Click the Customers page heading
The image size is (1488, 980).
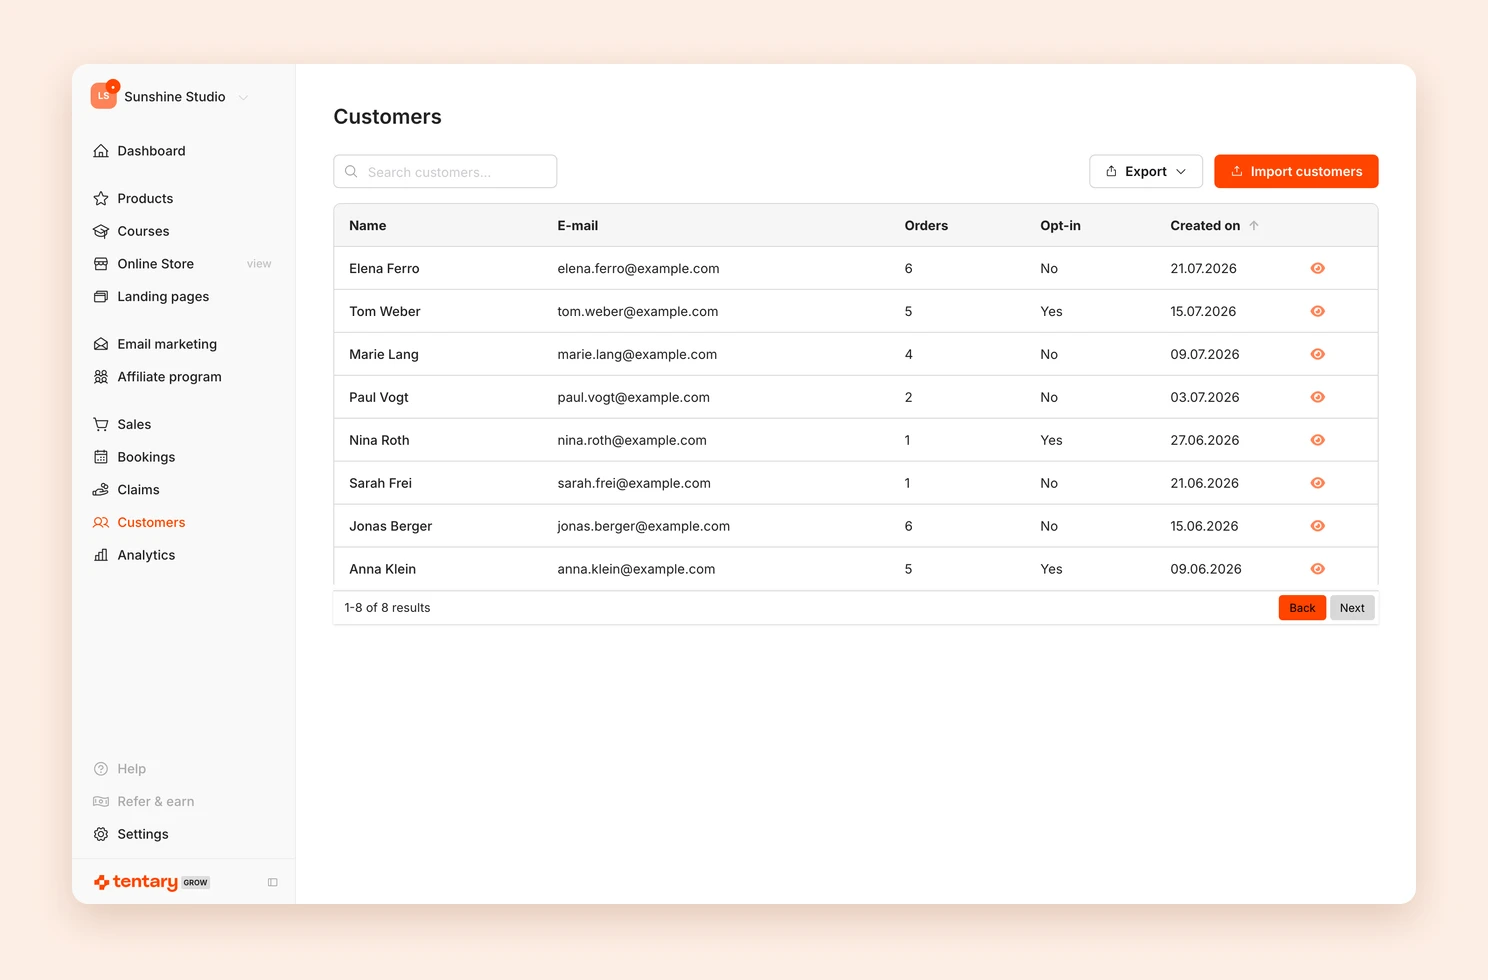[x=388, y=117]
